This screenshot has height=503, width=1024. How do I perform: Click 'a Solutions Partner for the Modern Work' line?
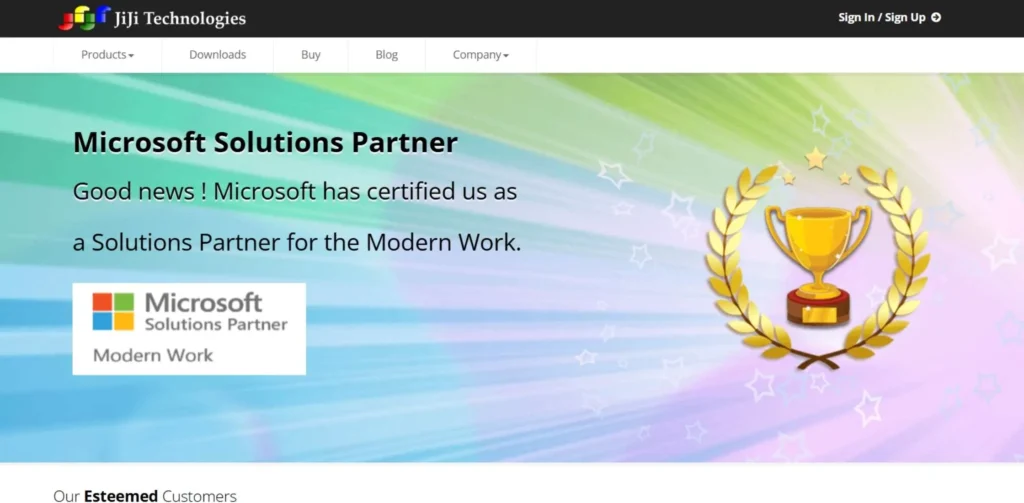(x=297, y=242)
